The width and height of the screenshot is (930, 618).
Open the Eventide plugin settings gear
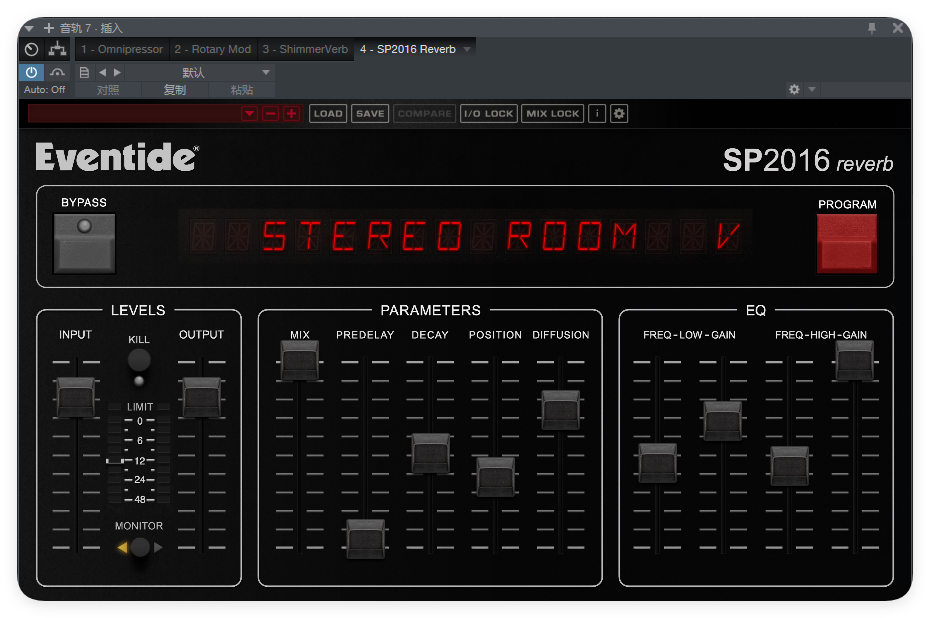[x=619, y=113]
